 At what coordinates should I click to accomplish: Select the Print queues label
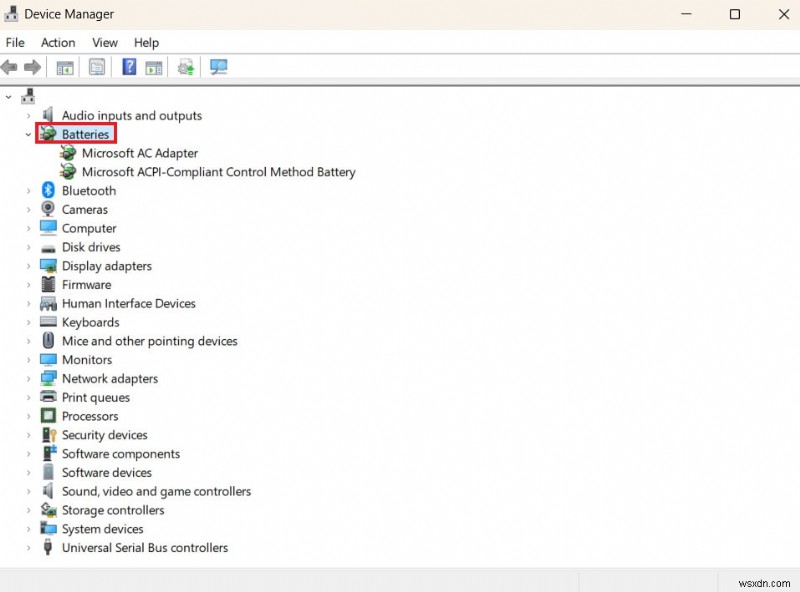tap(96, 397)
